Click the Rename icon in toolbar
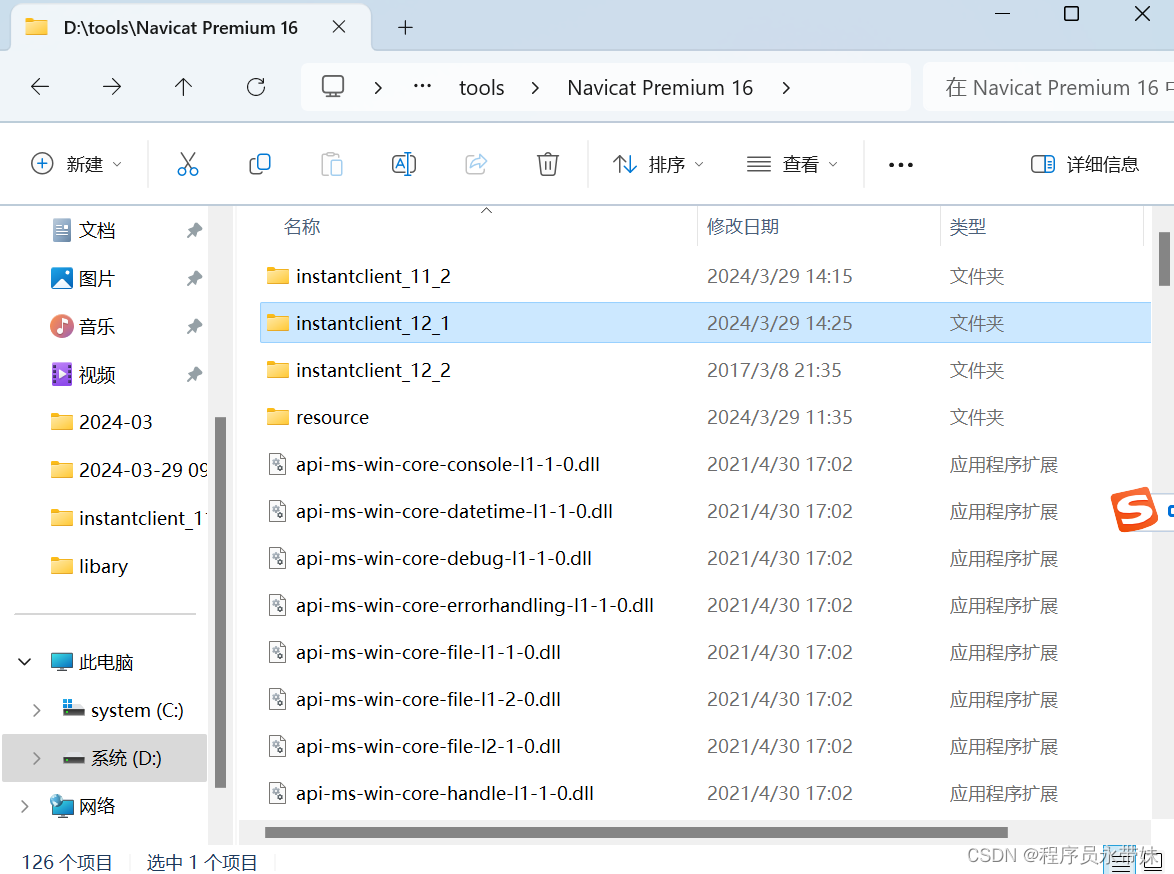This screenshot has height=874, width=1174. pos(404,163)
